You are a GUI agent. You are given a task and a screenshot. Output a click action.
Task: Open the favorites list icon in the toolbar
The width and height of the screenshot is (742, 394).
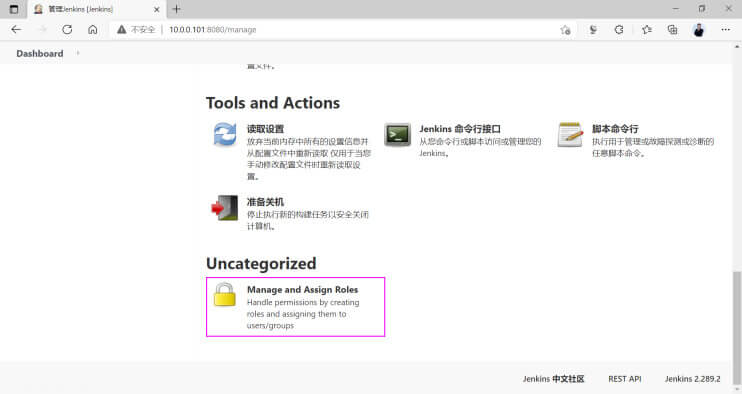click(x=647, y=30)
